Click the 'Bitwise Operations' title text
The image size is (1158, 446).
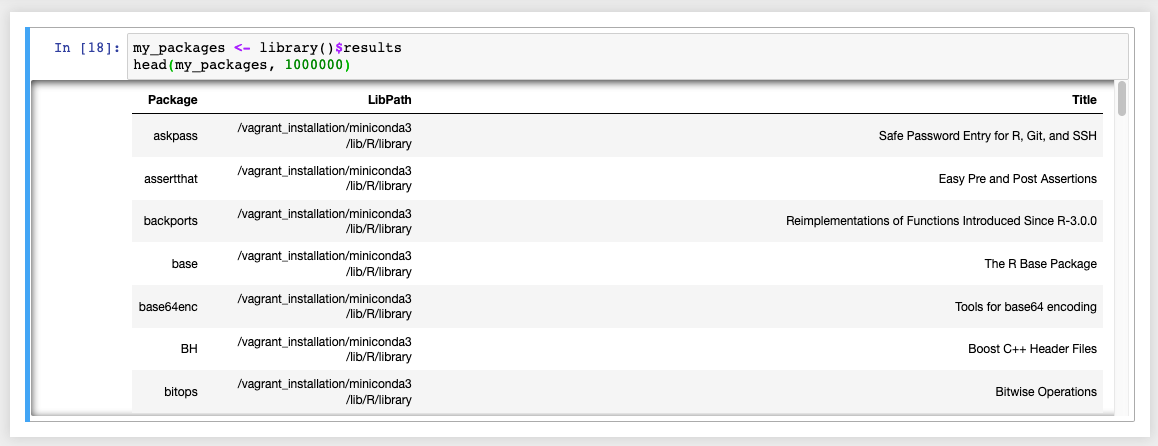click(x=1046, y=391)
